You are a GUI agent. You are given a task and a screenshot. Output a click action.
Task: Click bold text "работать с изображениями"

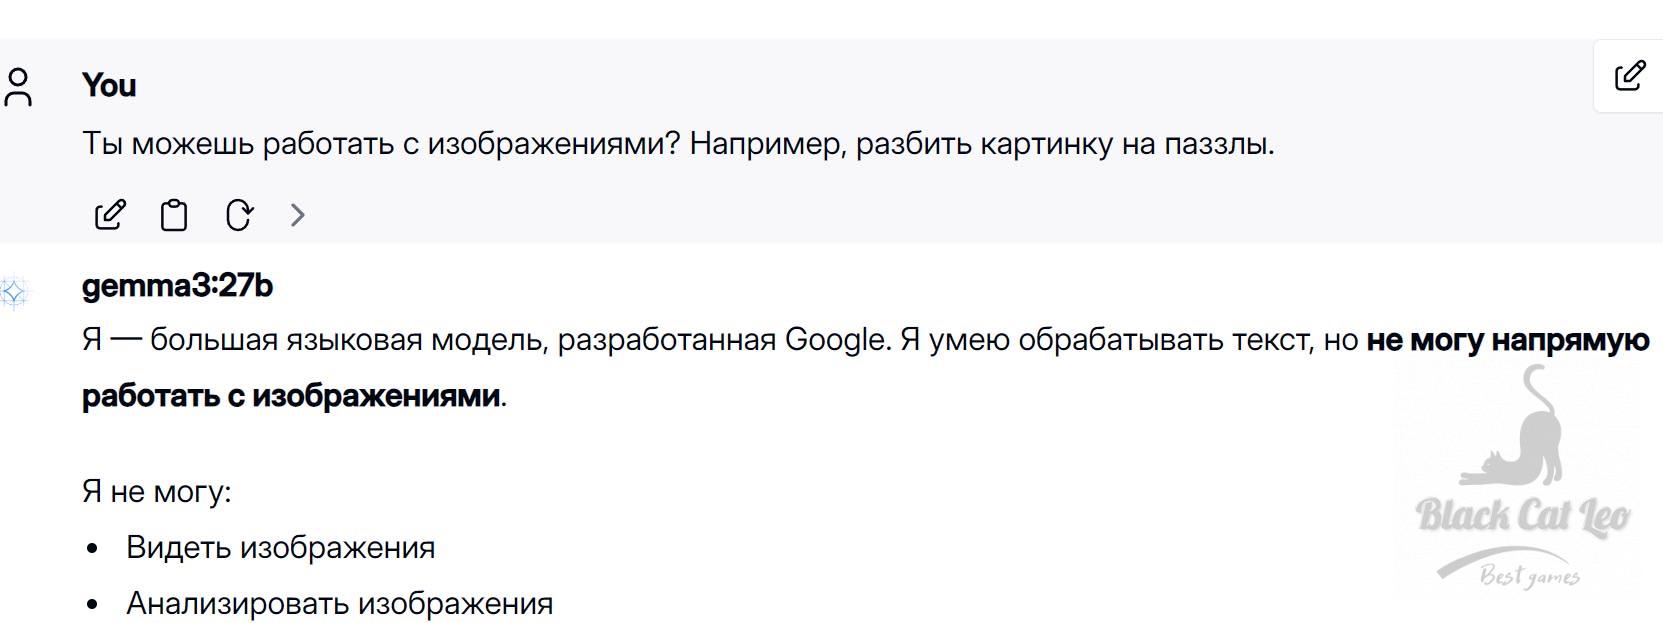point(291,396)
